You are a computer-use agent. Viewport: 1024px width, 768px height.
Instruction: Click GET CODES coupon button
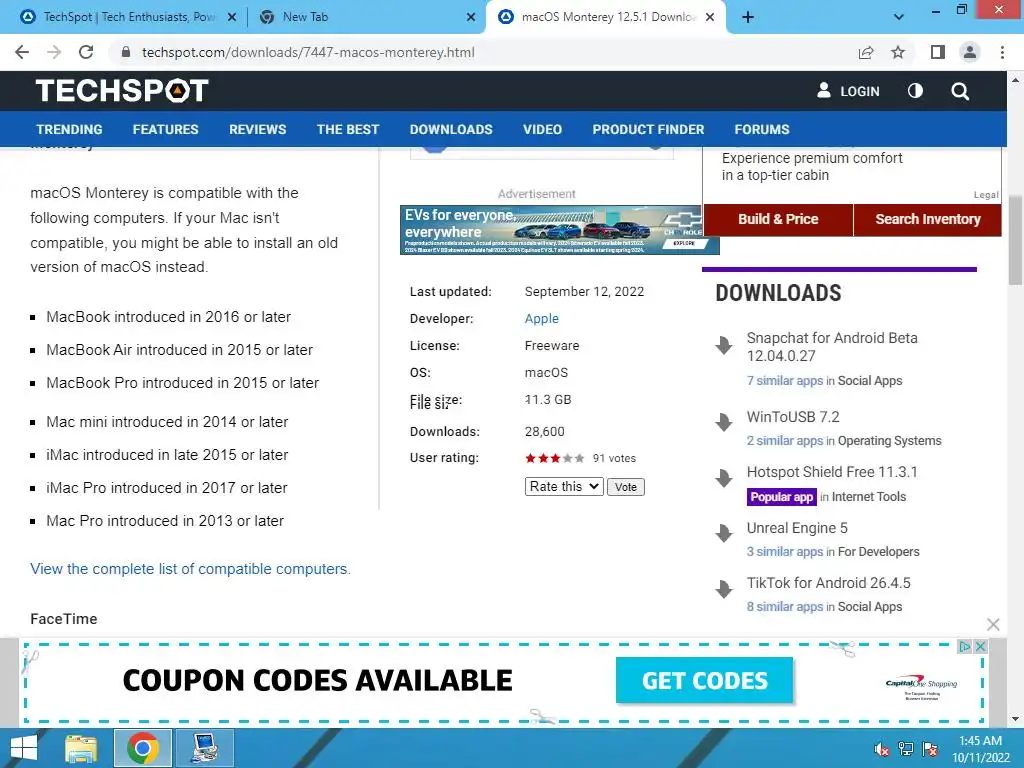point(704,680)
